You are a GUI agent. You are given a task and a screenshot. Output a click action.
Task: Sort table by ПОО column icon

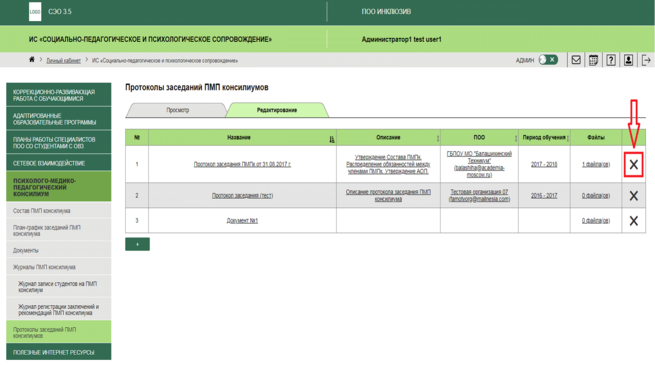(516, 138)
